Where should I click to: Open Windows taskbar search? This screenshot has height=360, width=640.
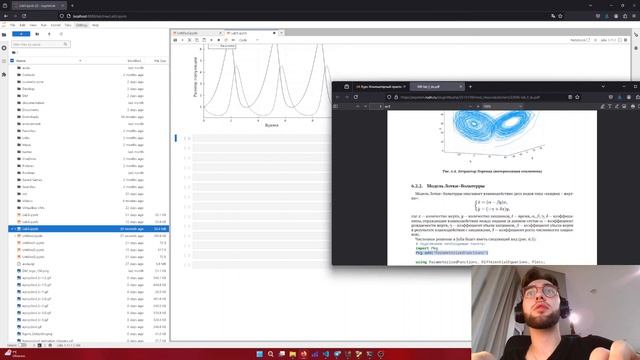click(x=271, y=354)
